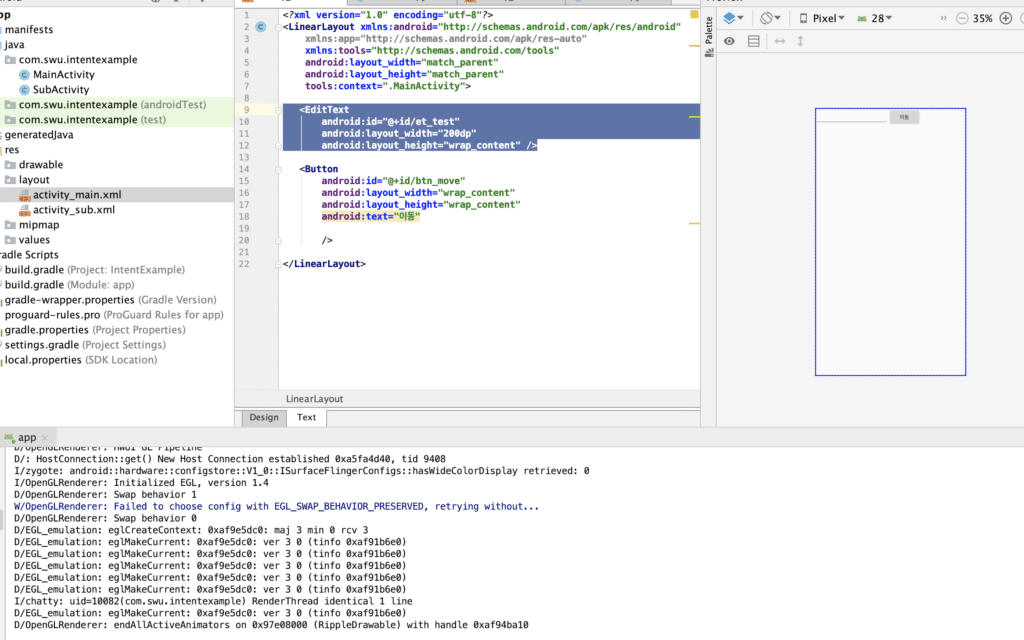Open activity_sub.xml layout file
The height and width of the screenshot is (640, 1024).
(x=74, y=210)
